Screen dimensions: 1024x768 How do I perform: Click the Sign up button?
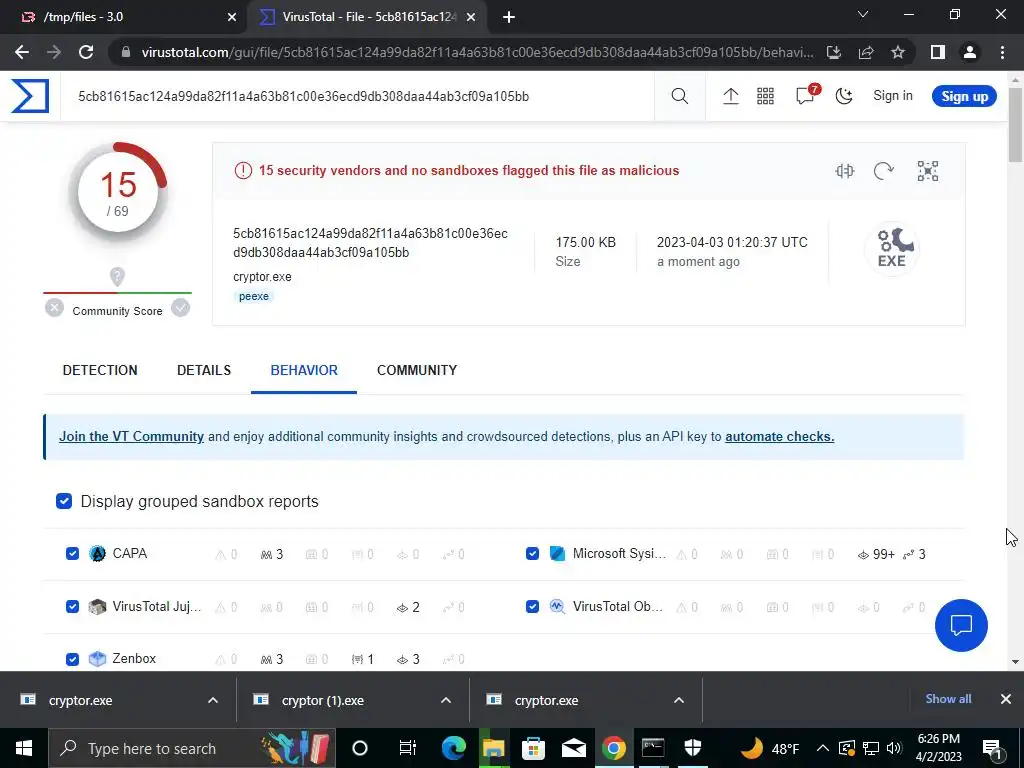[x=964, y=97]
